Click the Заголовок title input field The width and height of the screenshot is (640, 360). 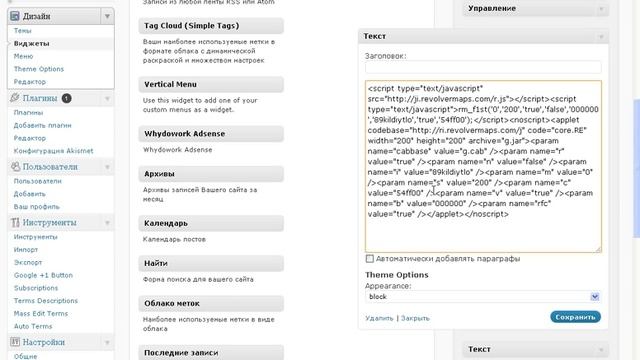click(483, 67)
